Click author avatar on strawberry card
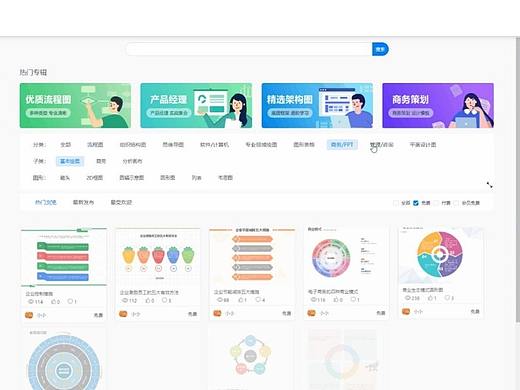This screenshot has width=520, height=390. [123, 314]
